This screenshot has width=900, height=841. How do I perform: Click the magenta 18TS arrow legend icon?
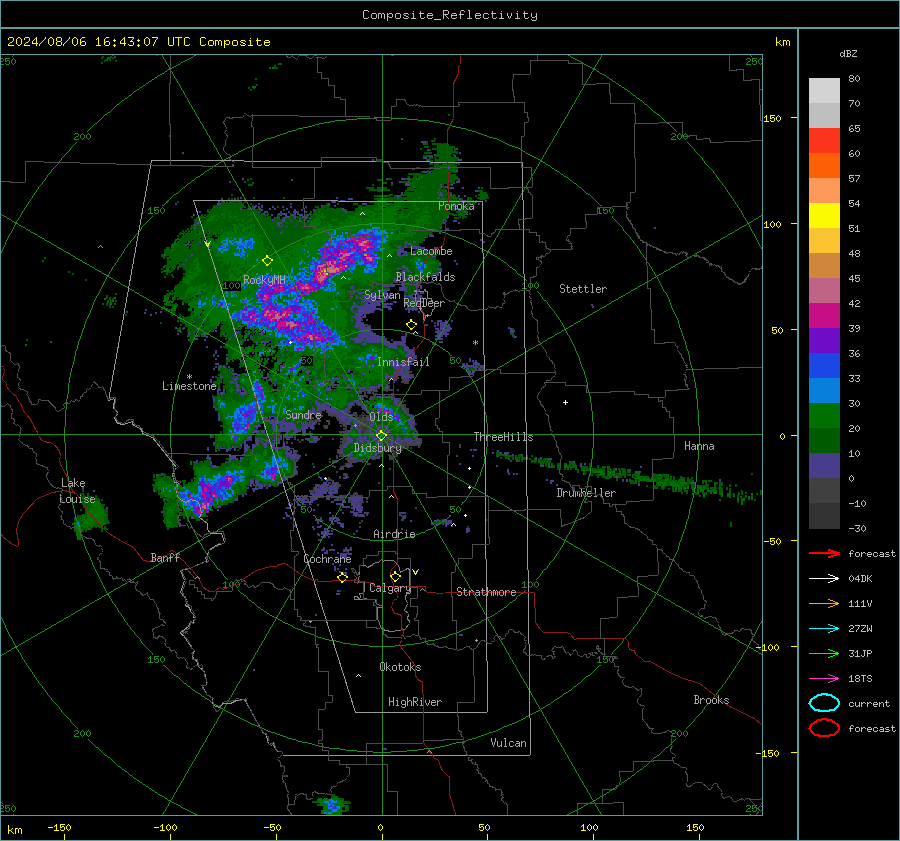824,679
